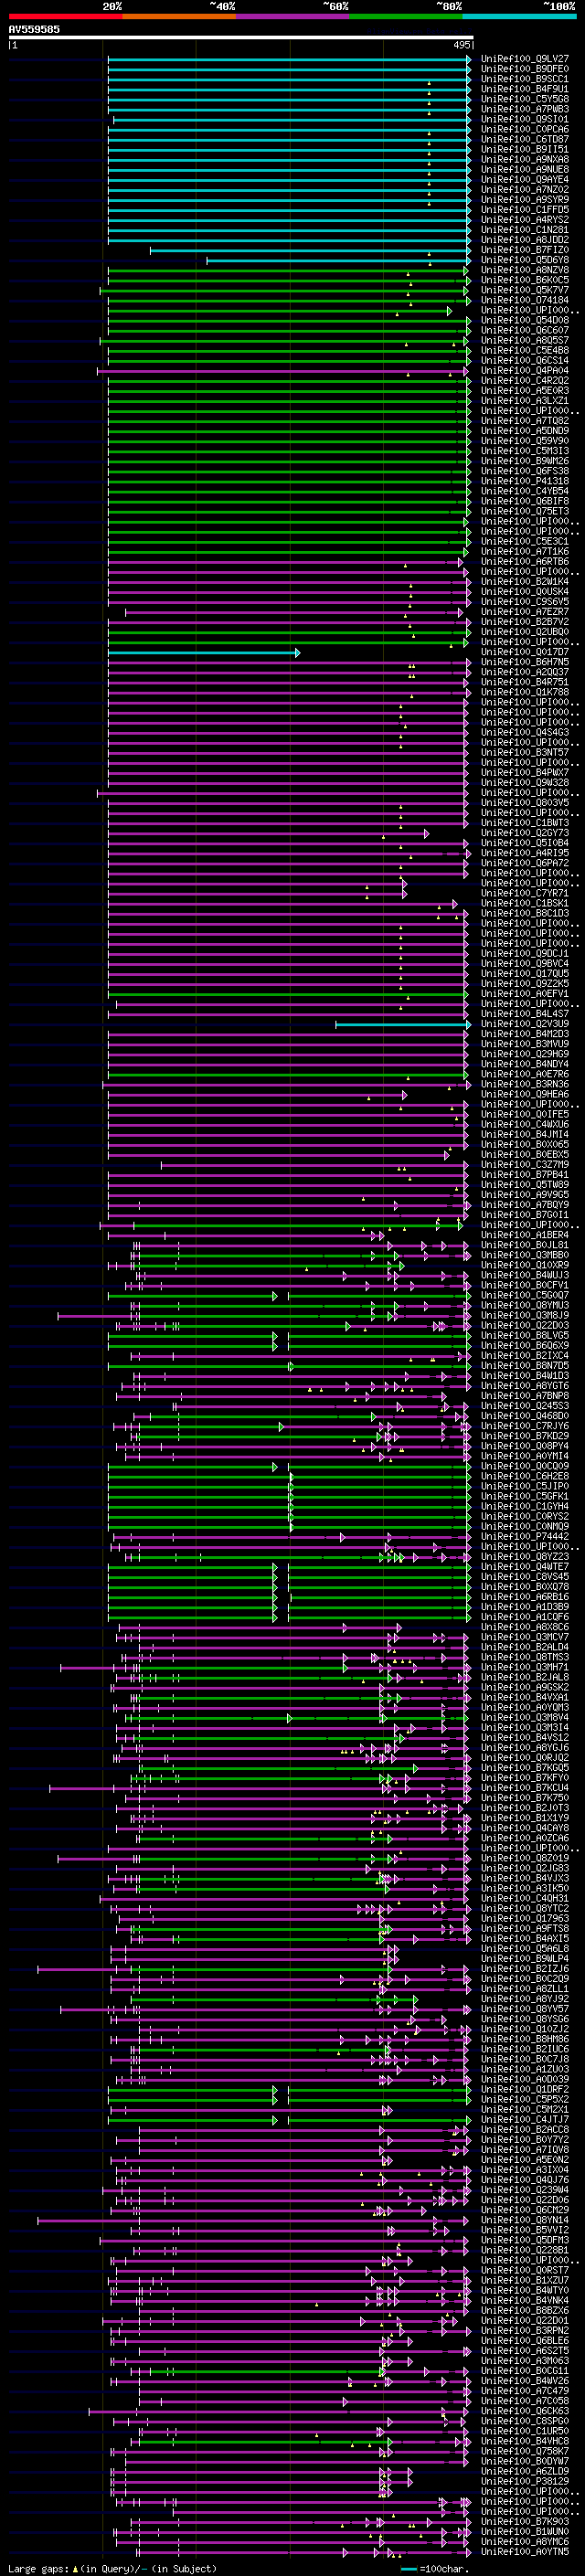Click the UniRef100_Q4WTE7 hit name
Screen dimensions: 585x2576
tap(525, 1567)
